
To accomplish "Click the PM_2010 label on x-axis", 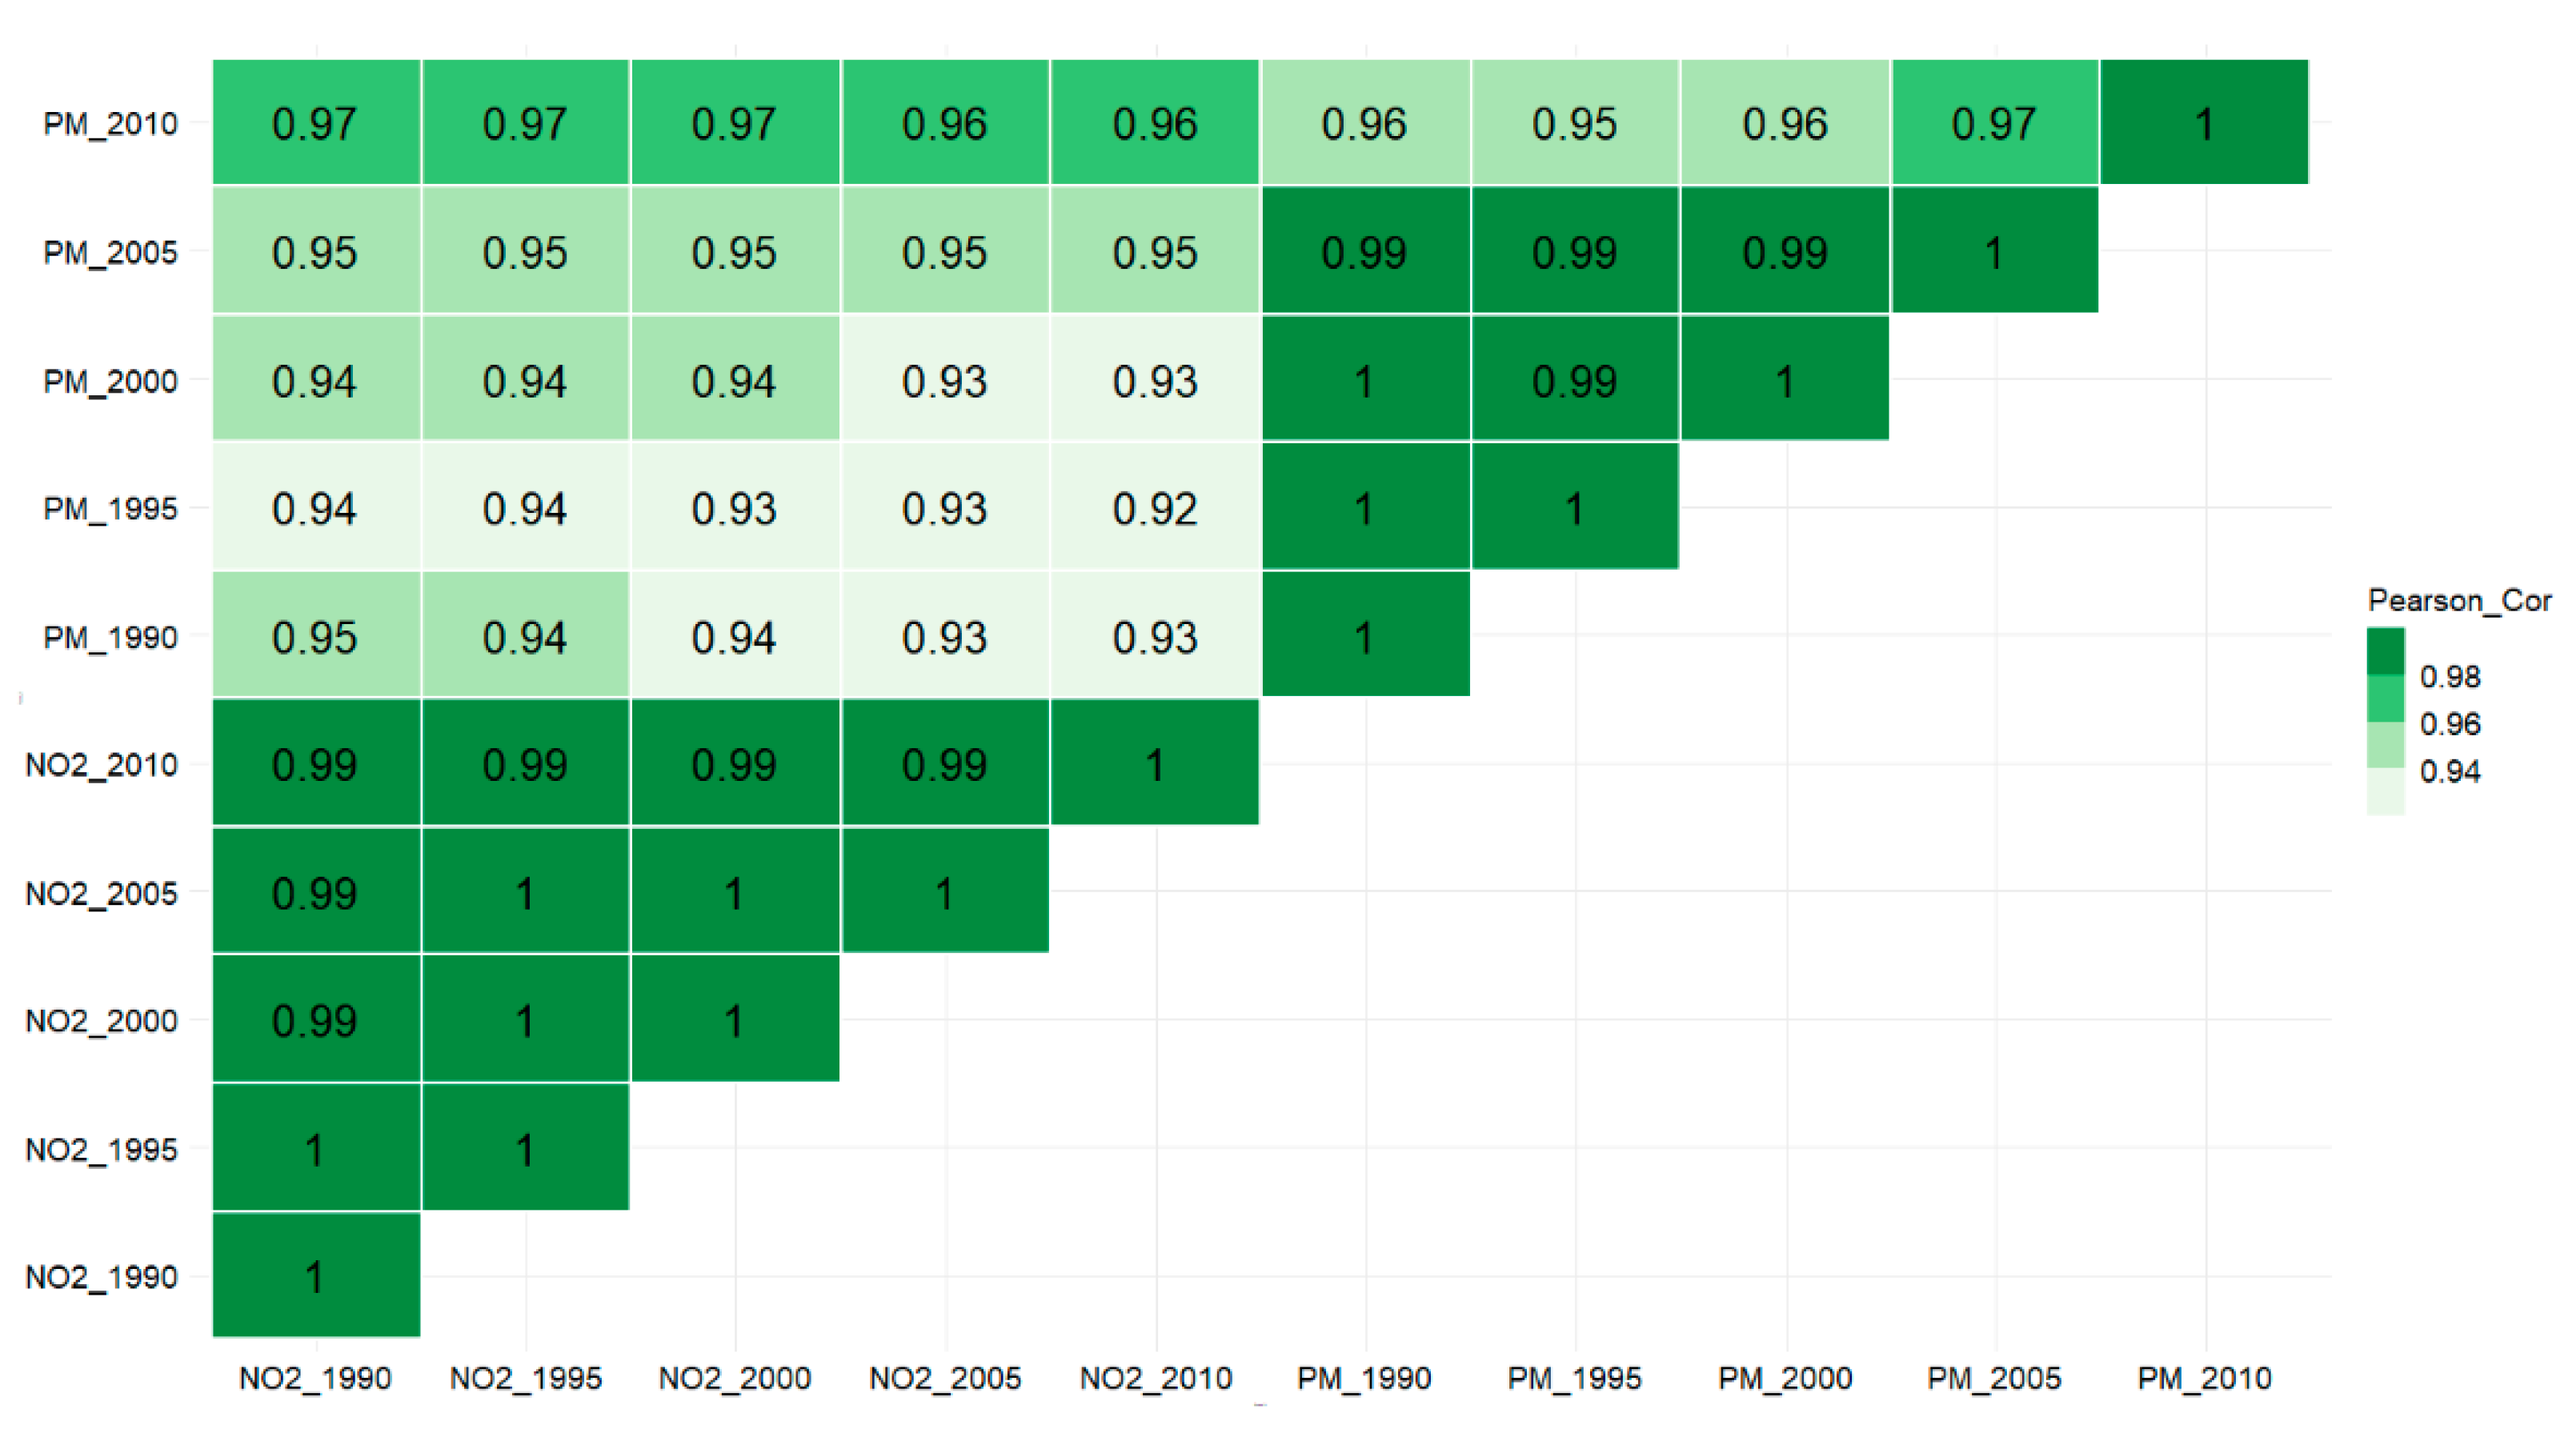I will pos(2204,1378).
